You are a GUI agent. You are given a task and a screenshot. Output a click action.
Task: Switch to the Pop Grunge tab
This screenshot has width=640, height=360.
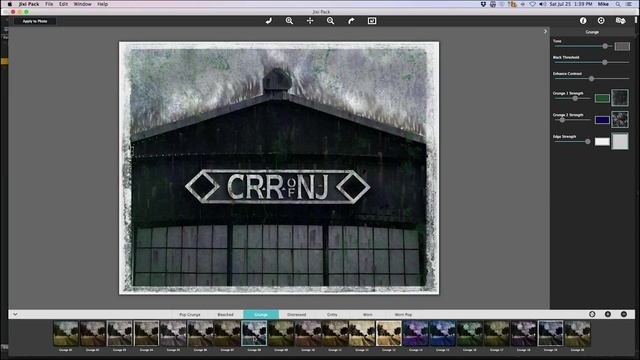tap(190, 315)
